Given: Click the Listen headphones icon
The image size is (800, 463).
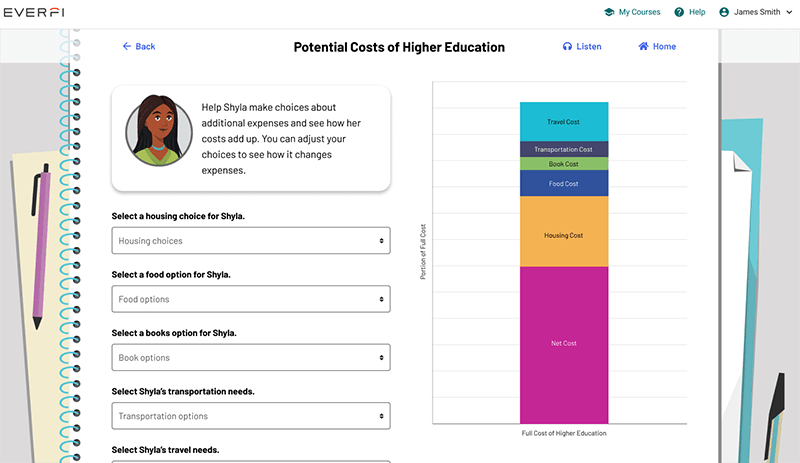Looking at the screenshot, I should click(567, 46).
